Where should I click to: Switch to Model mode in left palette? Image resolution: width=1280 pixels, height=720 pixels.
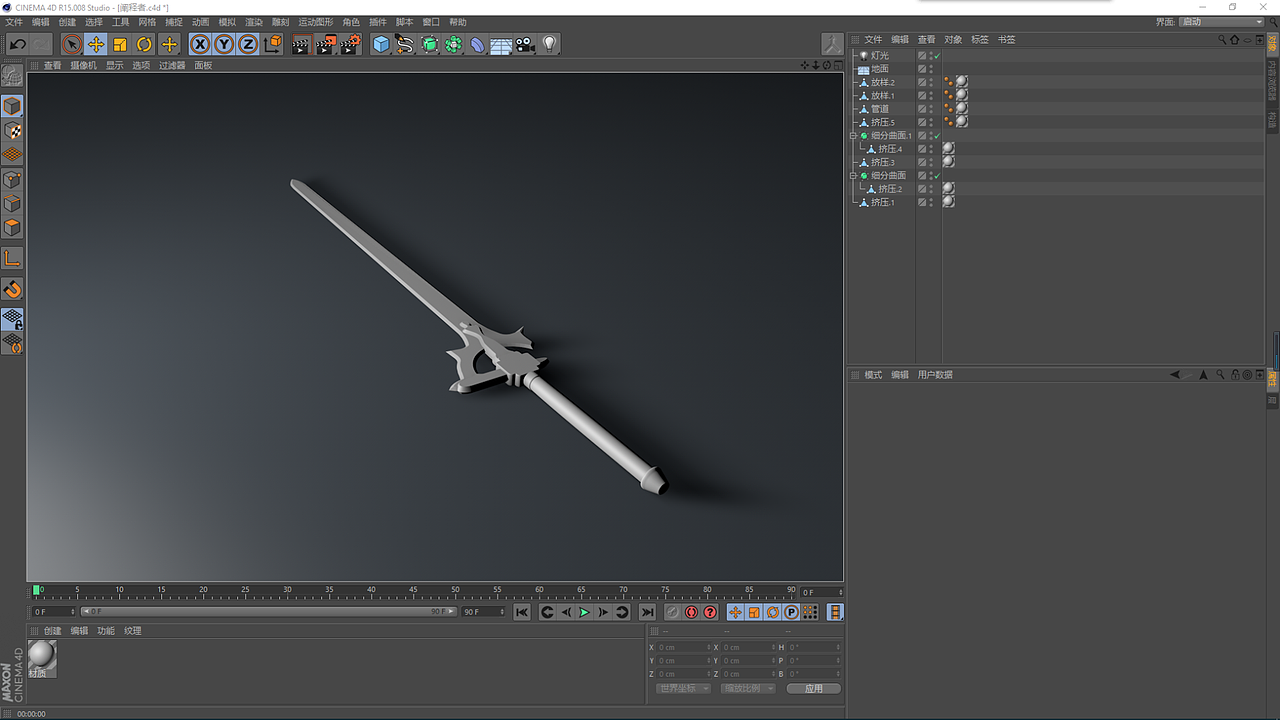click(12, 106)
